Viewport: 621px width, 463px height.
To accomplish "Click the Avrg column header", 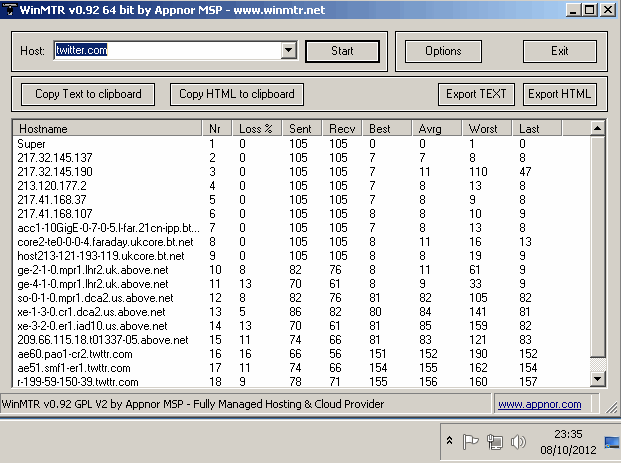I will pyautogui.click(x=437, y=129).
